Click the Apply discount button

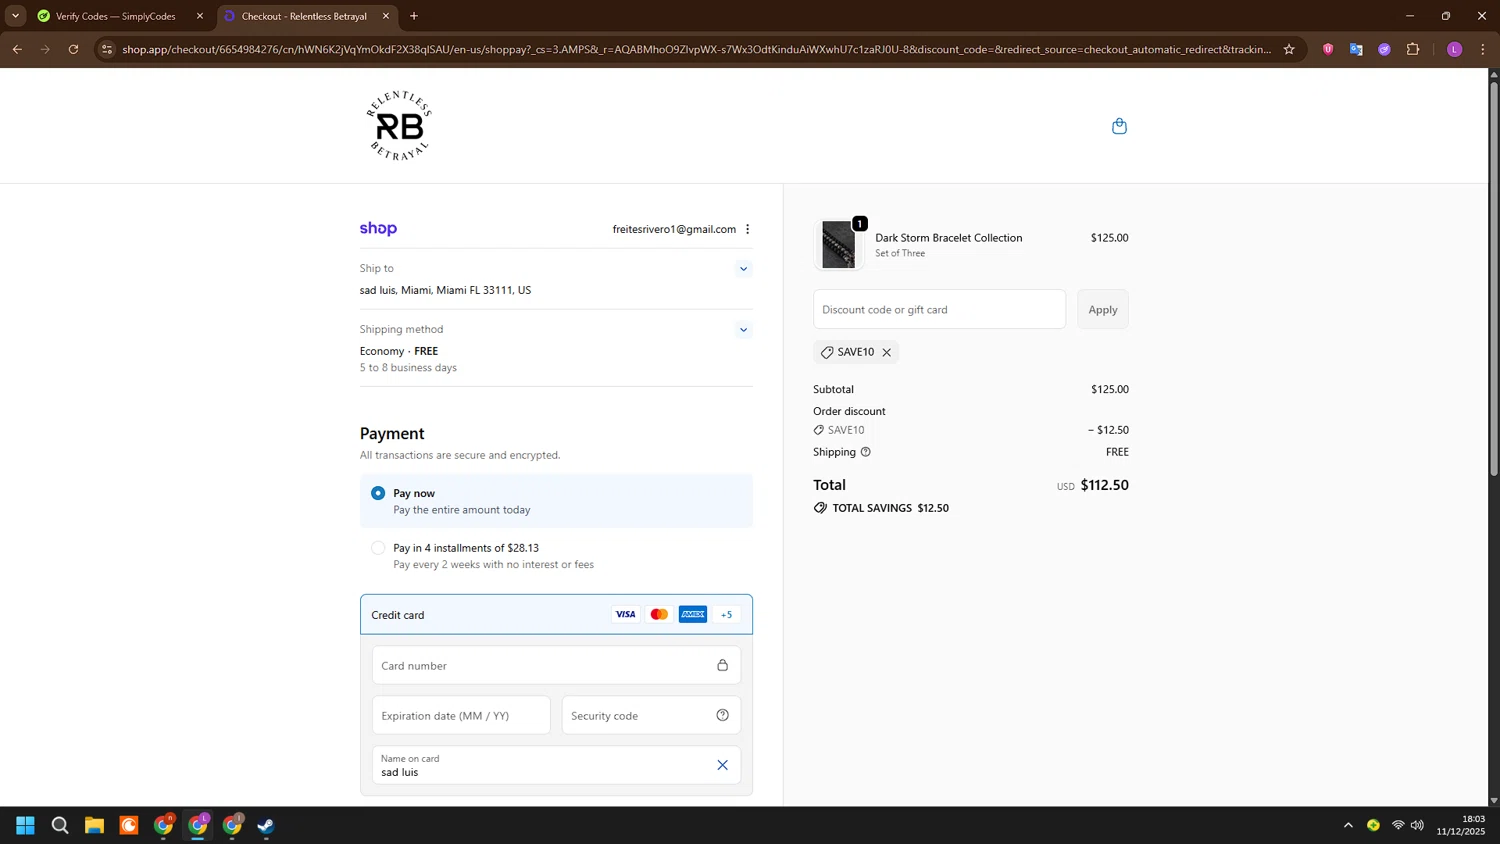1103,309
